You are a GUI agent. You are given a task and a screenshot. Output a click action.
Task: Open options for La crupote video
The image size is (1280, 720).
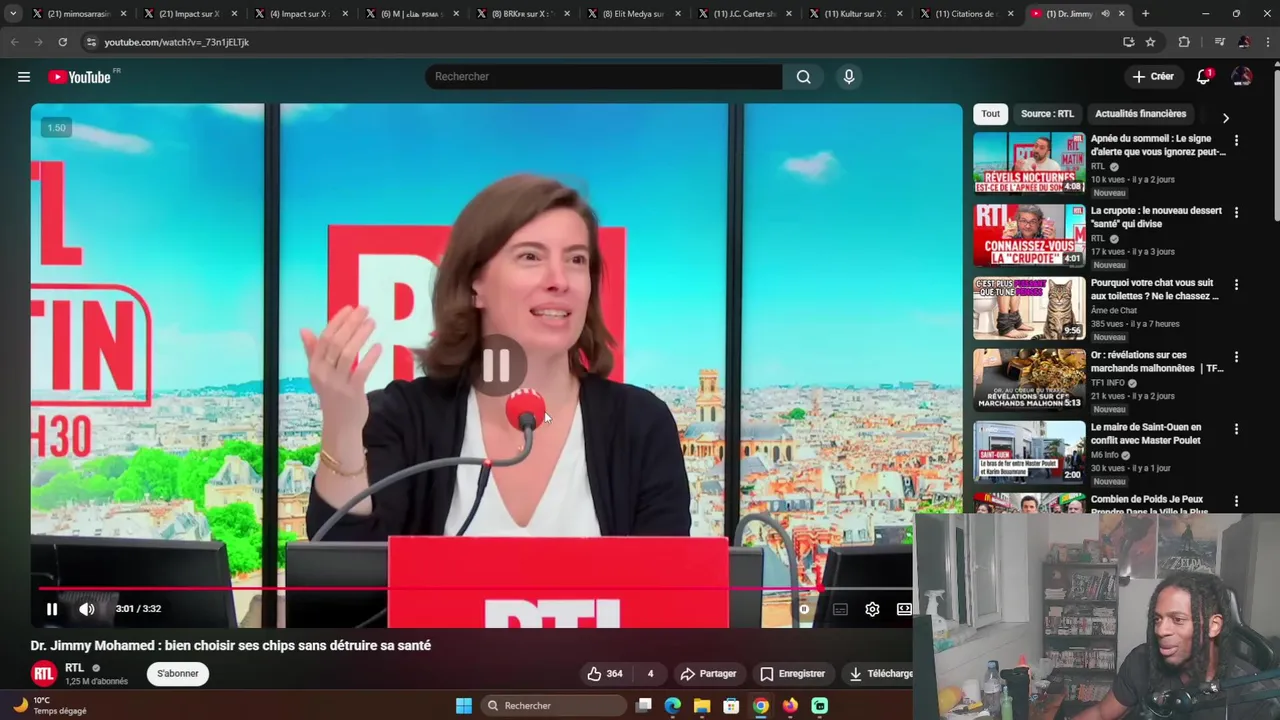point(1236,213)
